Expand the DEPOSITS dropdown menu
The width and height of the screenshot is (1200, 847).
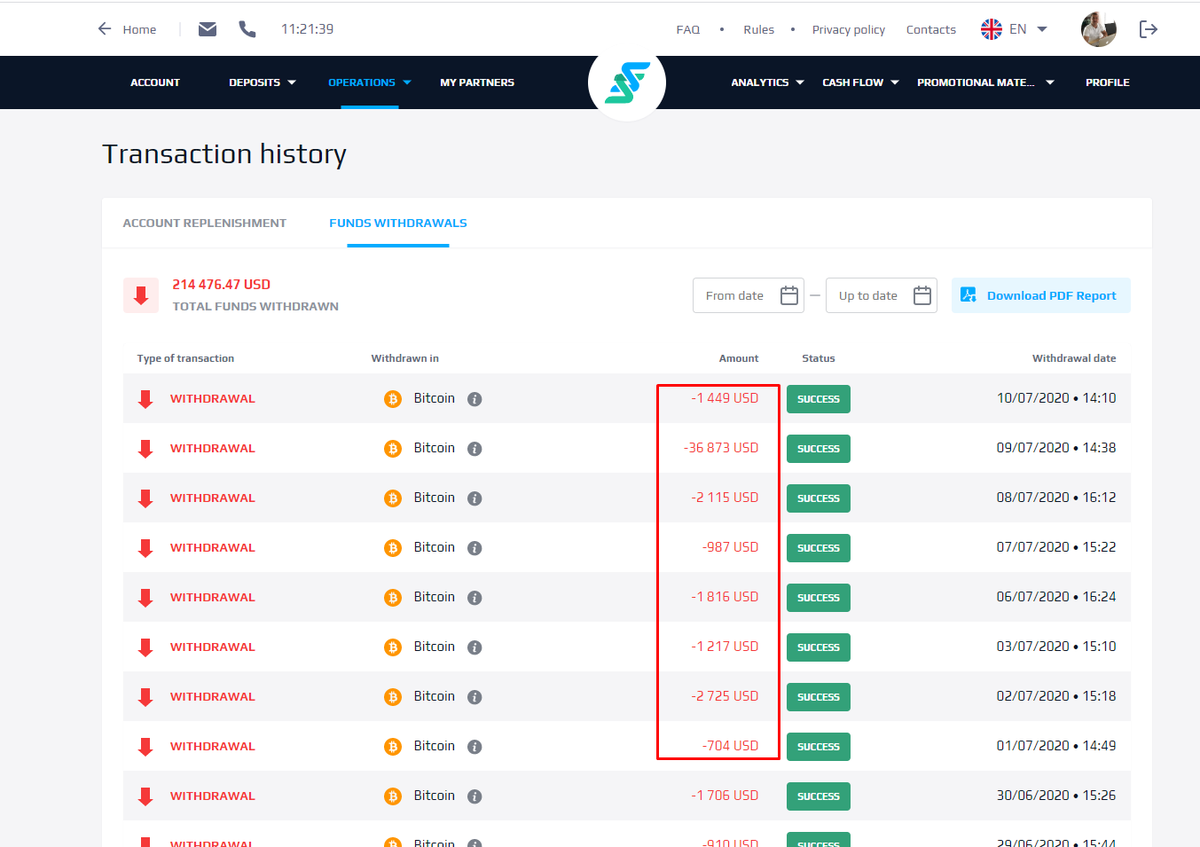point(262,82)
